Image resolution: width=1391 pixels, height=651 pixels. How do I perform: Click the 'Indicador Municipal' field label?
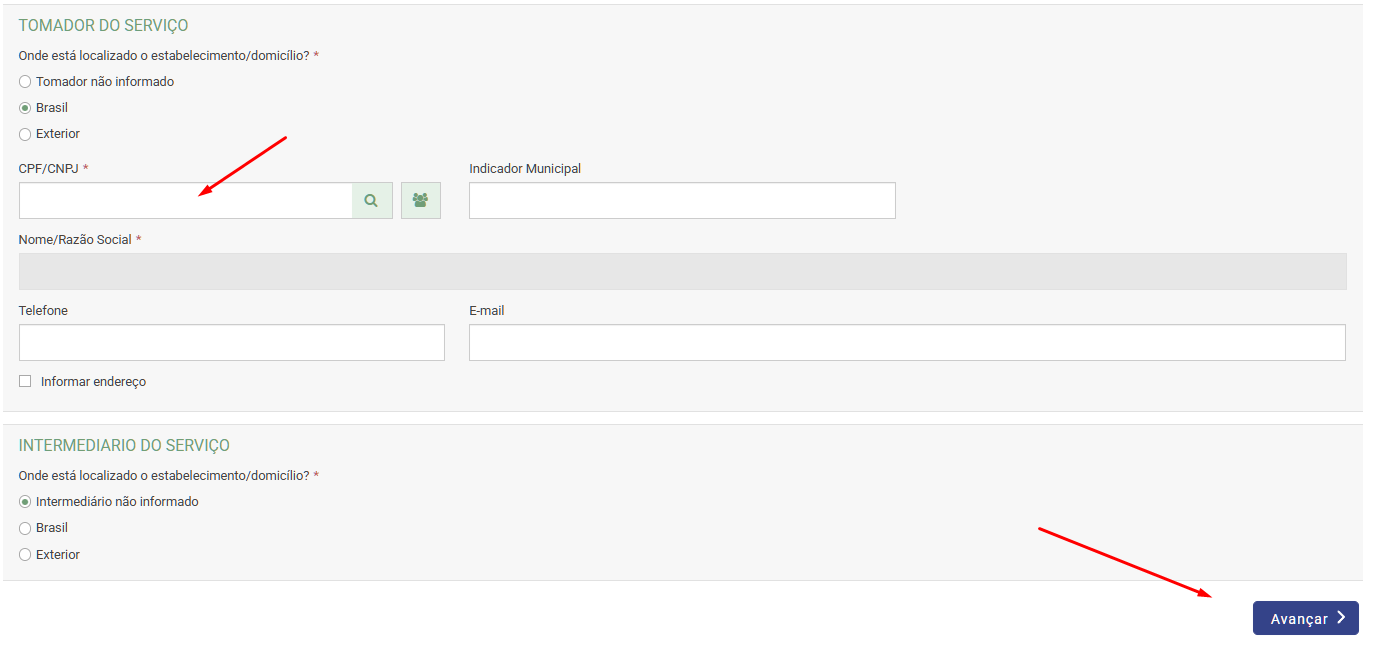tap(525, 169)
